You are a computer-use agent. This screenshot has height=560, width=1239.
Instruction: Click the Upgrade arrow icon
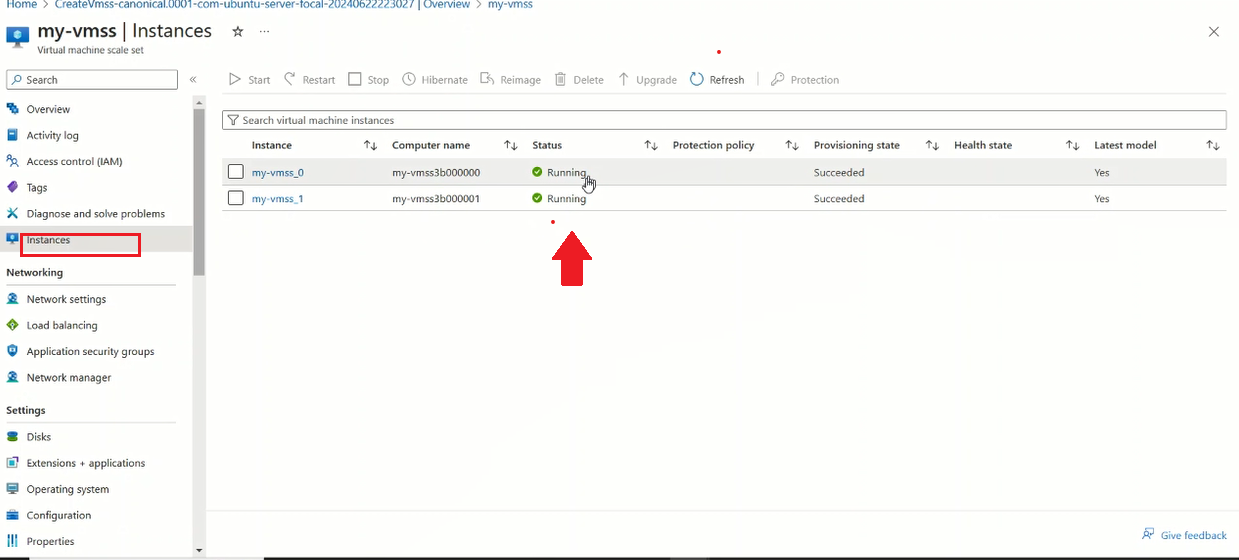pyautogui.click(x=624, y=79)
